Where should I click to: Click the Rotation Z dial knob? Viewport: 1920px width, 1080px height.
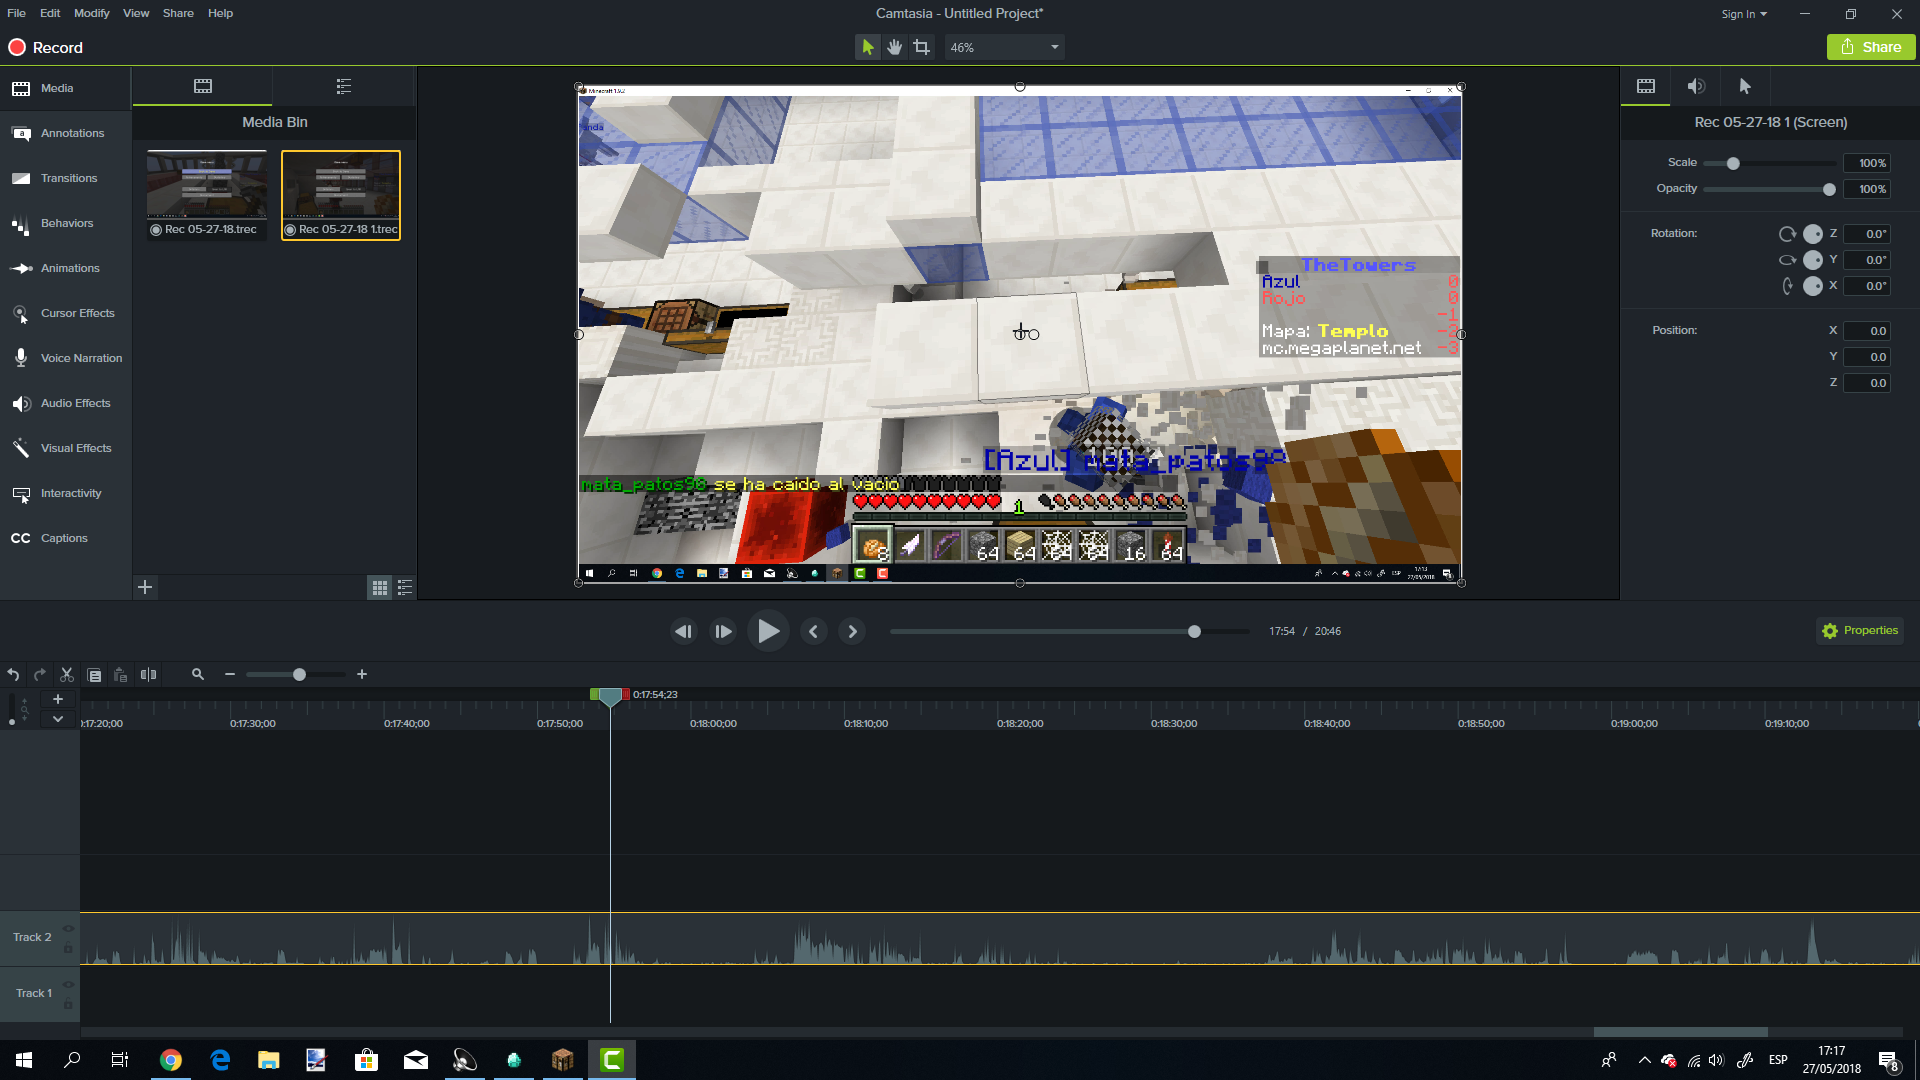pos(1813,234)
